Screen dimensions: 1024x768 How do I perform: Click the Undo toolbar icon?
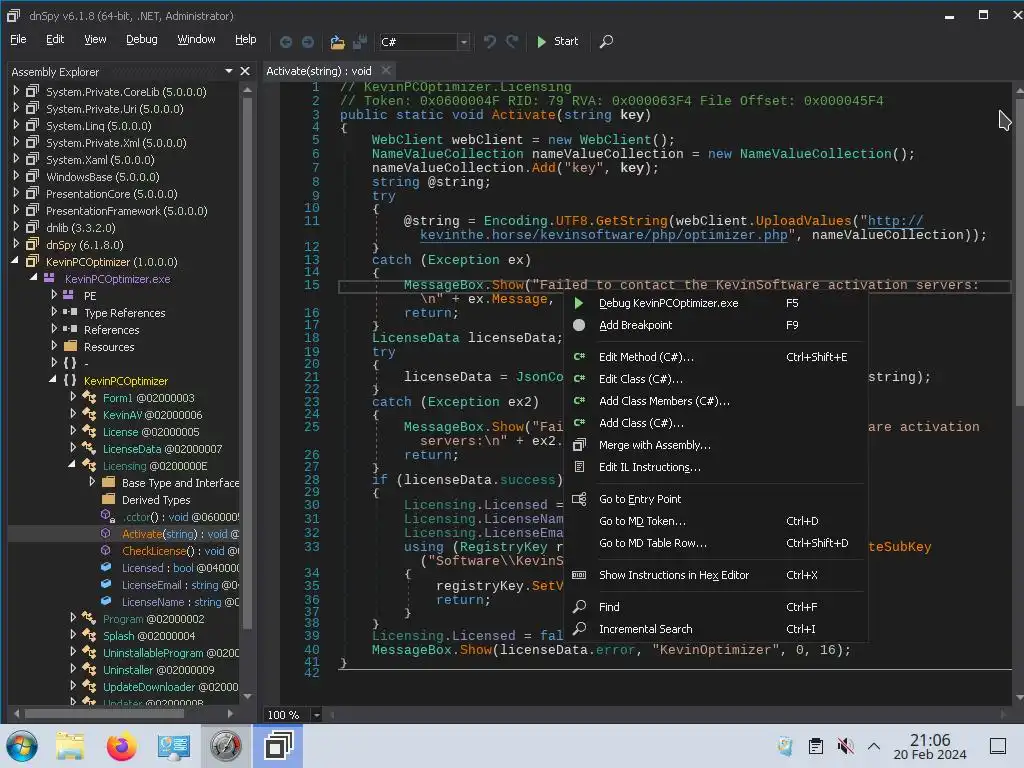[490, 42]
